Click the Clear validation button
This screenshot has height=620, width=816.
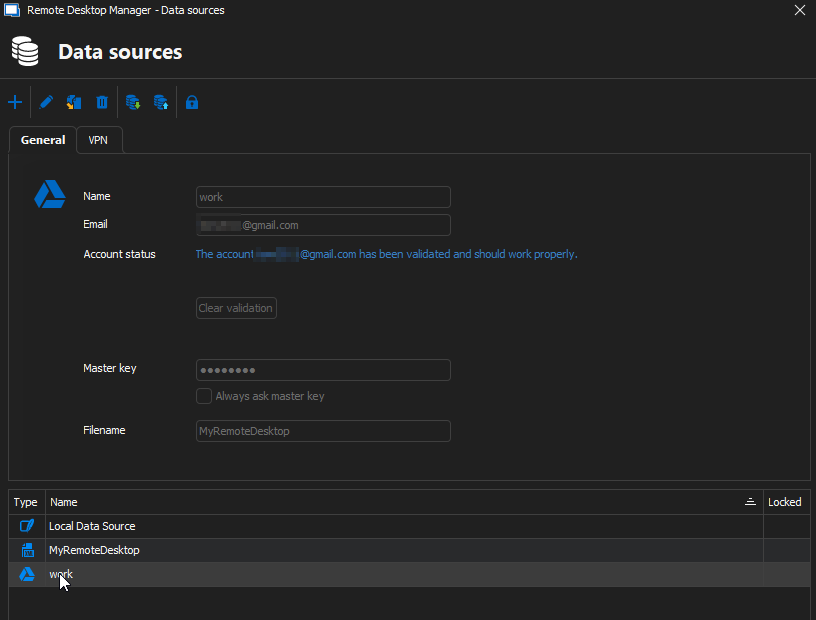236,308
